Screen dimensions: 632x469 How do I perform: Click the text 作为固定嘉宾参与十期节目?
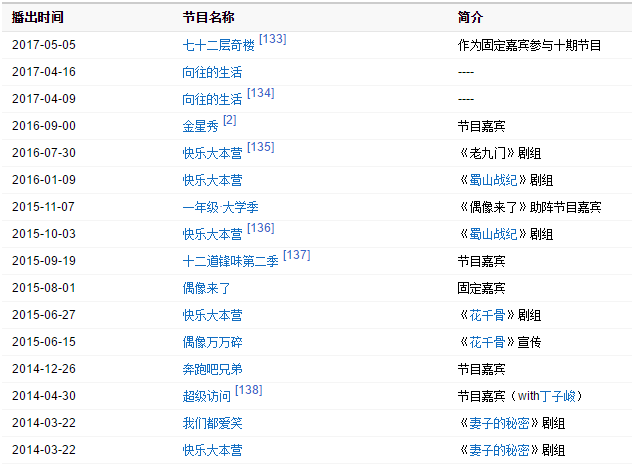point(529,45)
